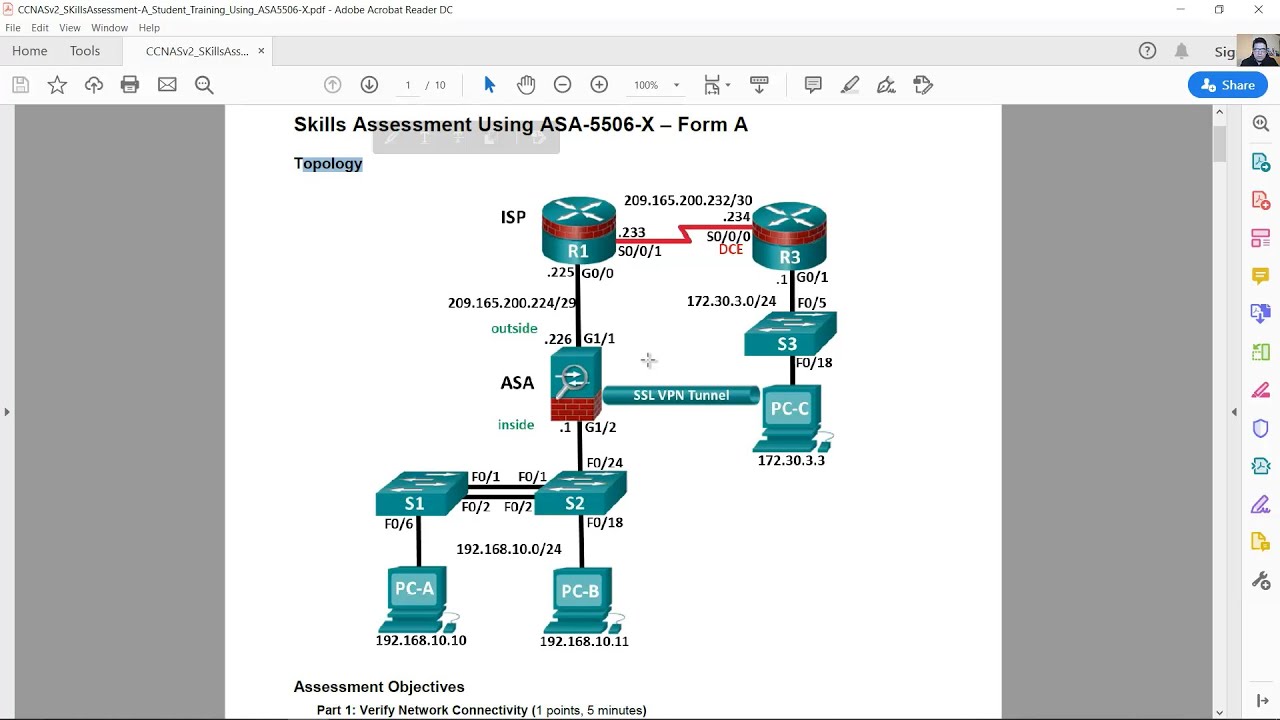Screen dimensions: 1280x720
Task: Switch to the Home tab
Action: [30, 51]
